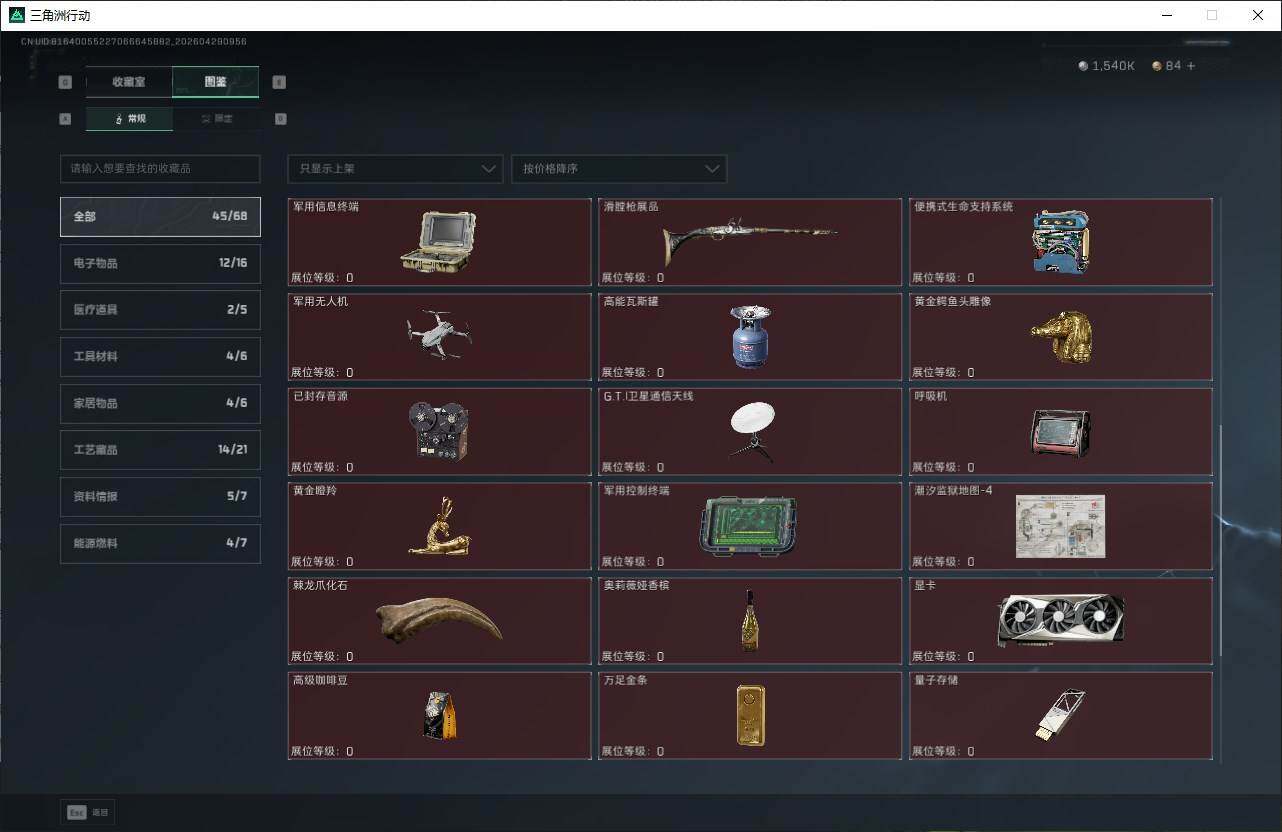Select the 黄金鳄鱼头雕像 golden crocodile head image
The width and height of the screenshot is (1282, 832).
point(1061,336)
